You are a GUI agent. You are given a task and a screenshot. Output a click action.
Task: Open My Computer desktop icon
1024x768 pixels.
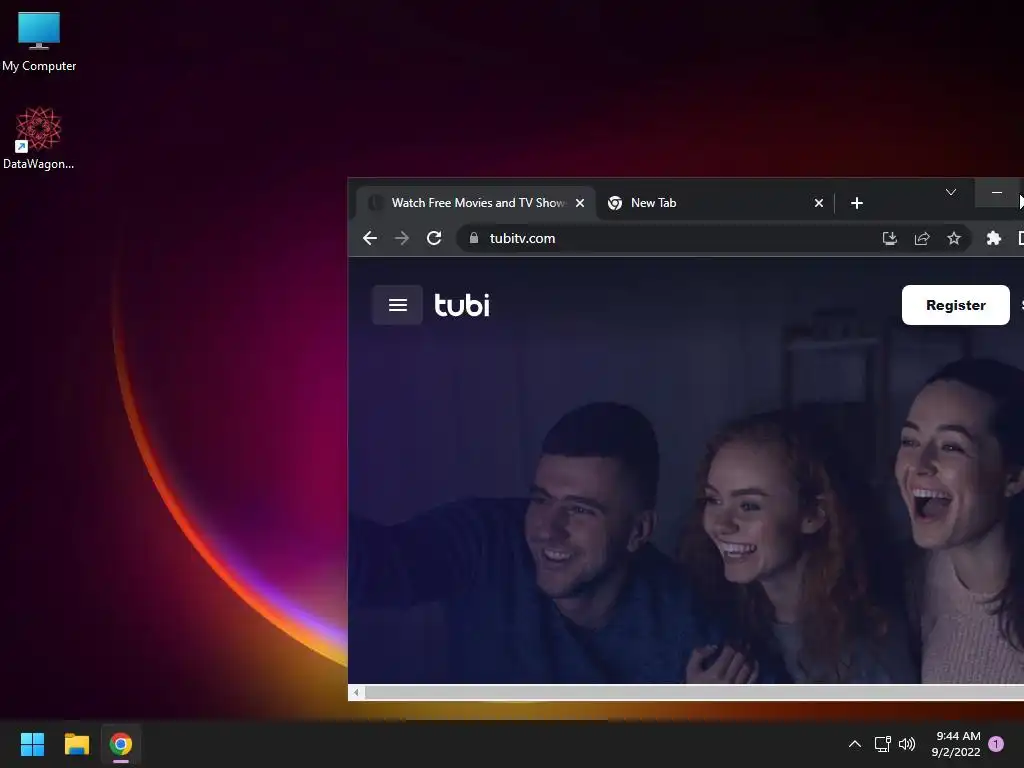point(39,41)
